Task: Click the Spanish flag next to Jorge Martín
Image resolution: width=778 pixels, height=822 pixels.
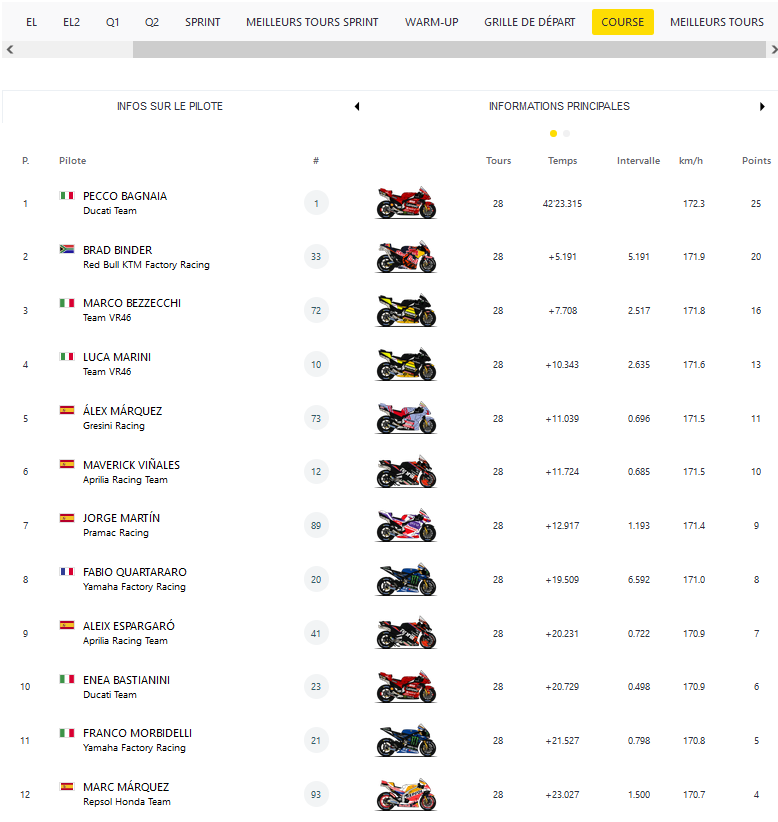Action: (66, 518)
